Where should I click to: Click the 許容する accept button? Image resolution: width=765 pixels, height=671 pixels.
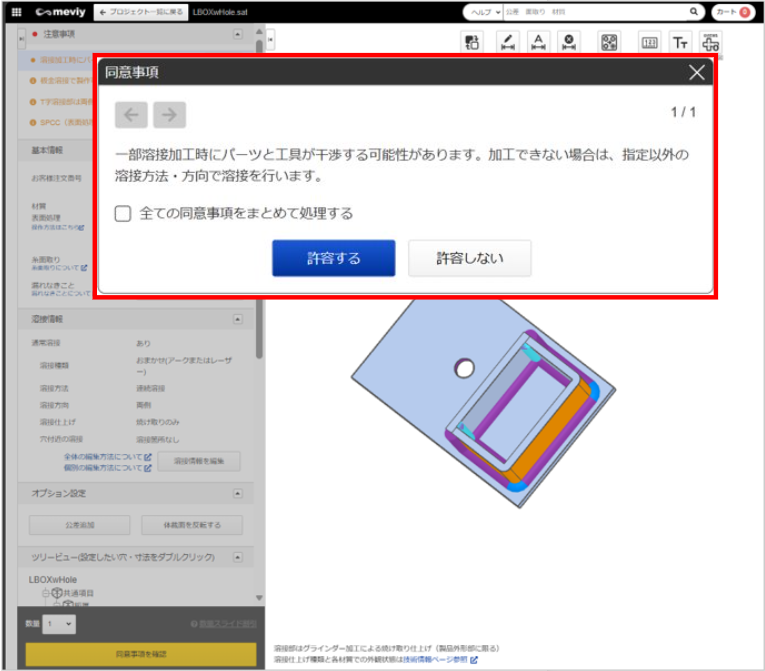[333, 258]
